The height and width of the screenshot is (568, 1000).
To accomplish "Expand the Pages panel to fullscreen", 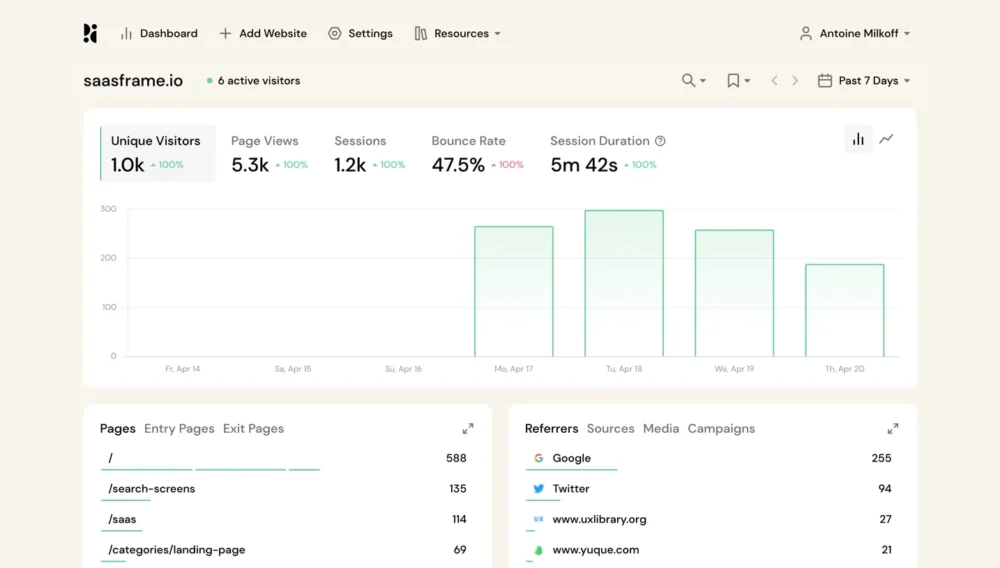I will (x=468, y=429).
